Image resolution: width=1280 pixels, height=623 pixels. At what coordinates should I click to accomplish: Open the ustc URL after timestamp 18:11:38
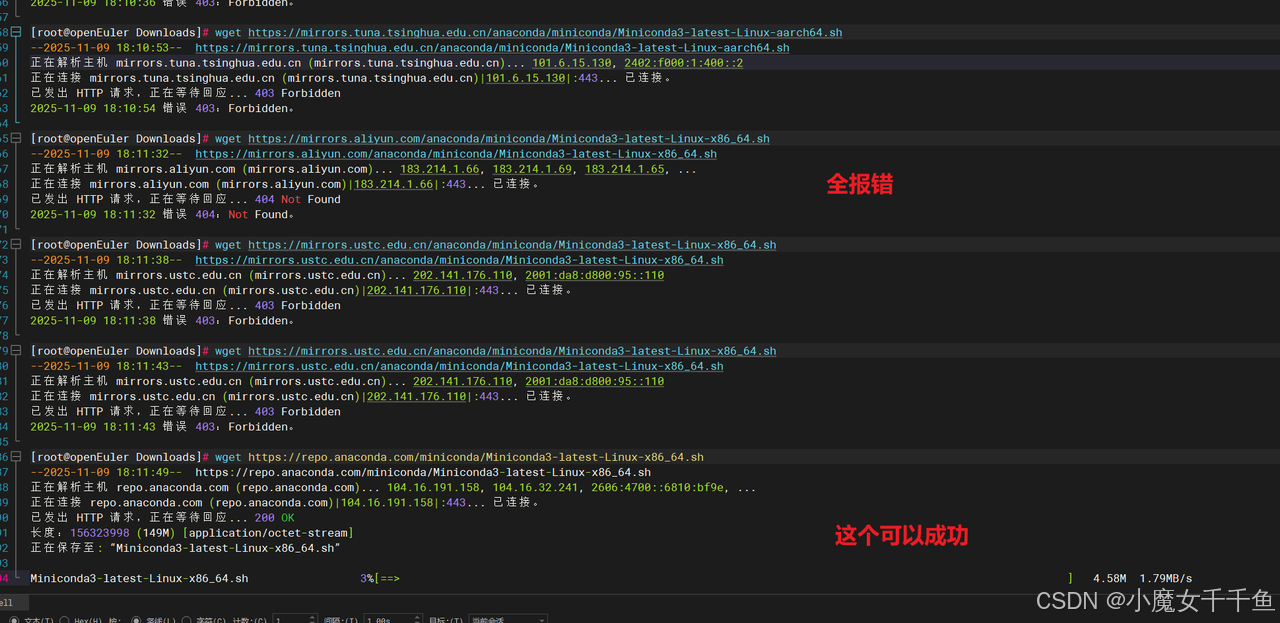point(459,260)
